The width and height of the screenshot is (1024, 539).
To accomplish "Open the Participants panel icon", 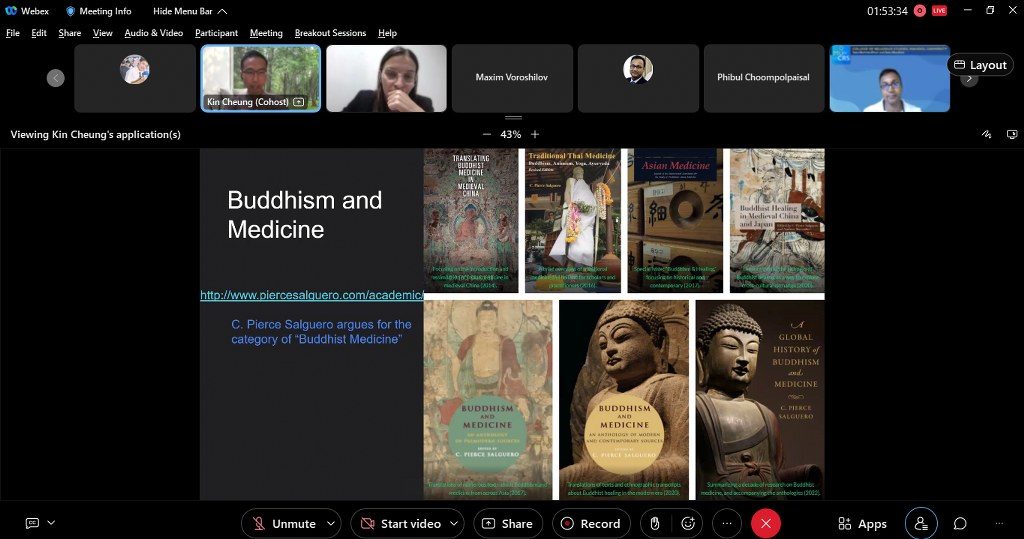I will [921, 523].
